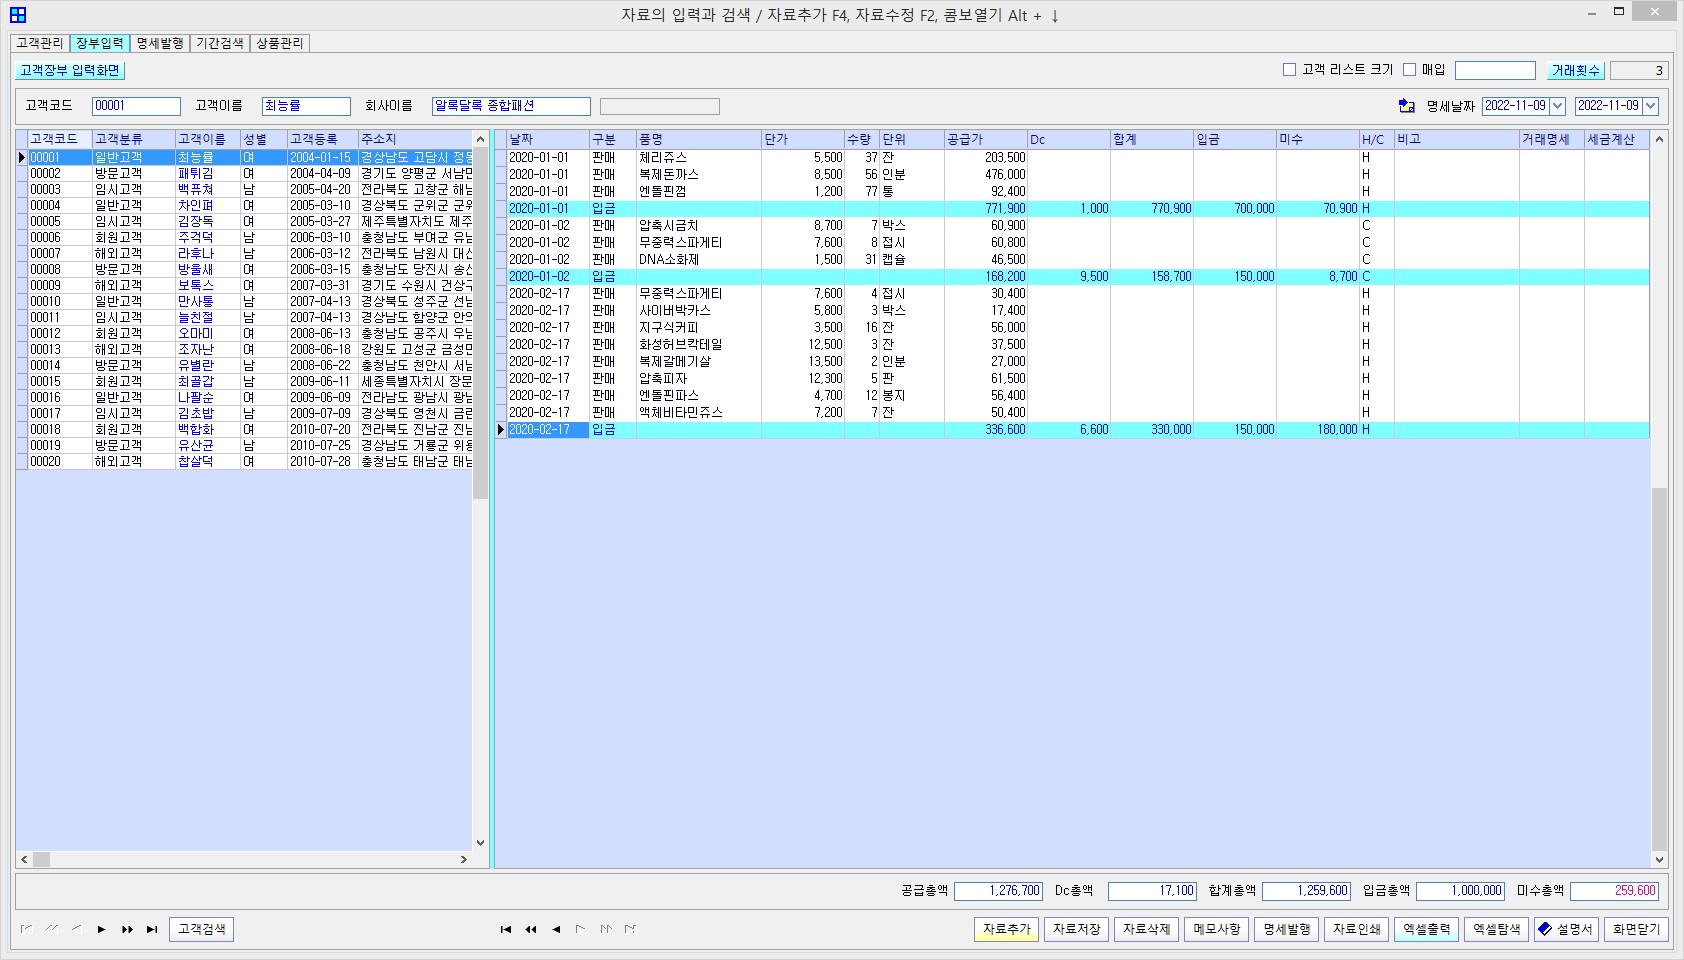The height and width of the screenshot is (960, 1684).
Task: Switch to the 고객관리 tab
Action: click(40, 43)
